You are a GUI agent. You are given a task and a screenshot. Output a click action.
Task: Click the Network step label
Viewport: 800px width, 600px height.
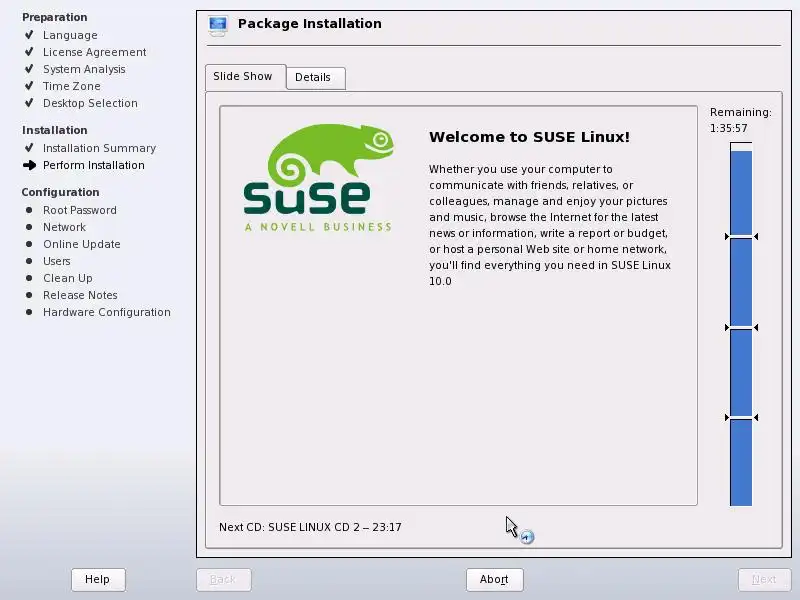coord(64,227)
